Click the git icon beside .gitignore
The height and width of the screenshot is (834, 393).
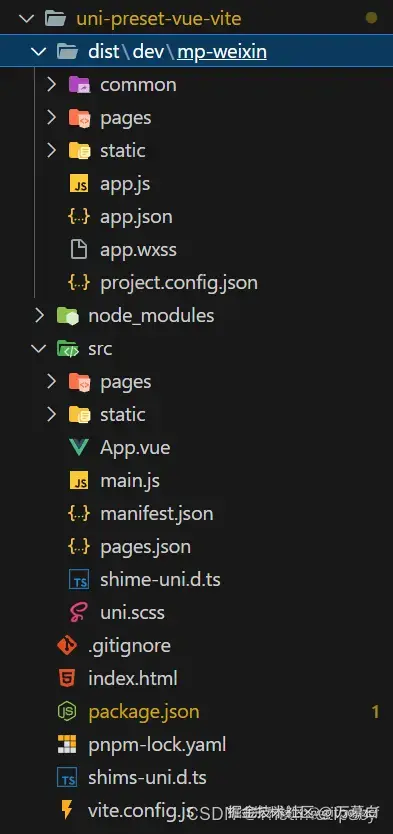click(67, 645)
